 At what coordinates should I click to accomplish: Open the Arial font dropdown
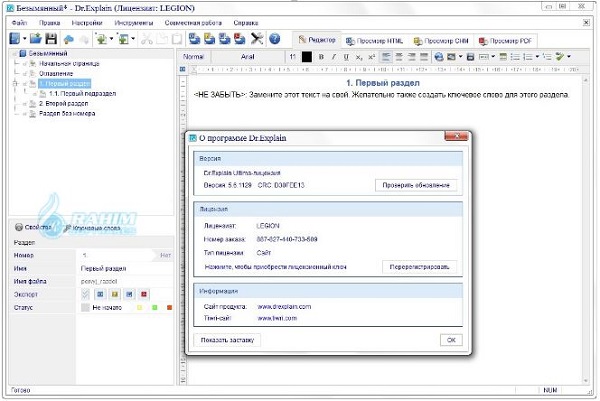pos(248,57)
